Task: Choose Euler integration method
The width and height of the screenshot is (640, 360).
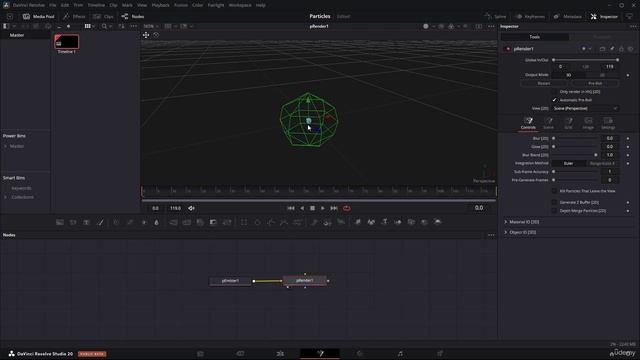Action: (x=569, y=163)
